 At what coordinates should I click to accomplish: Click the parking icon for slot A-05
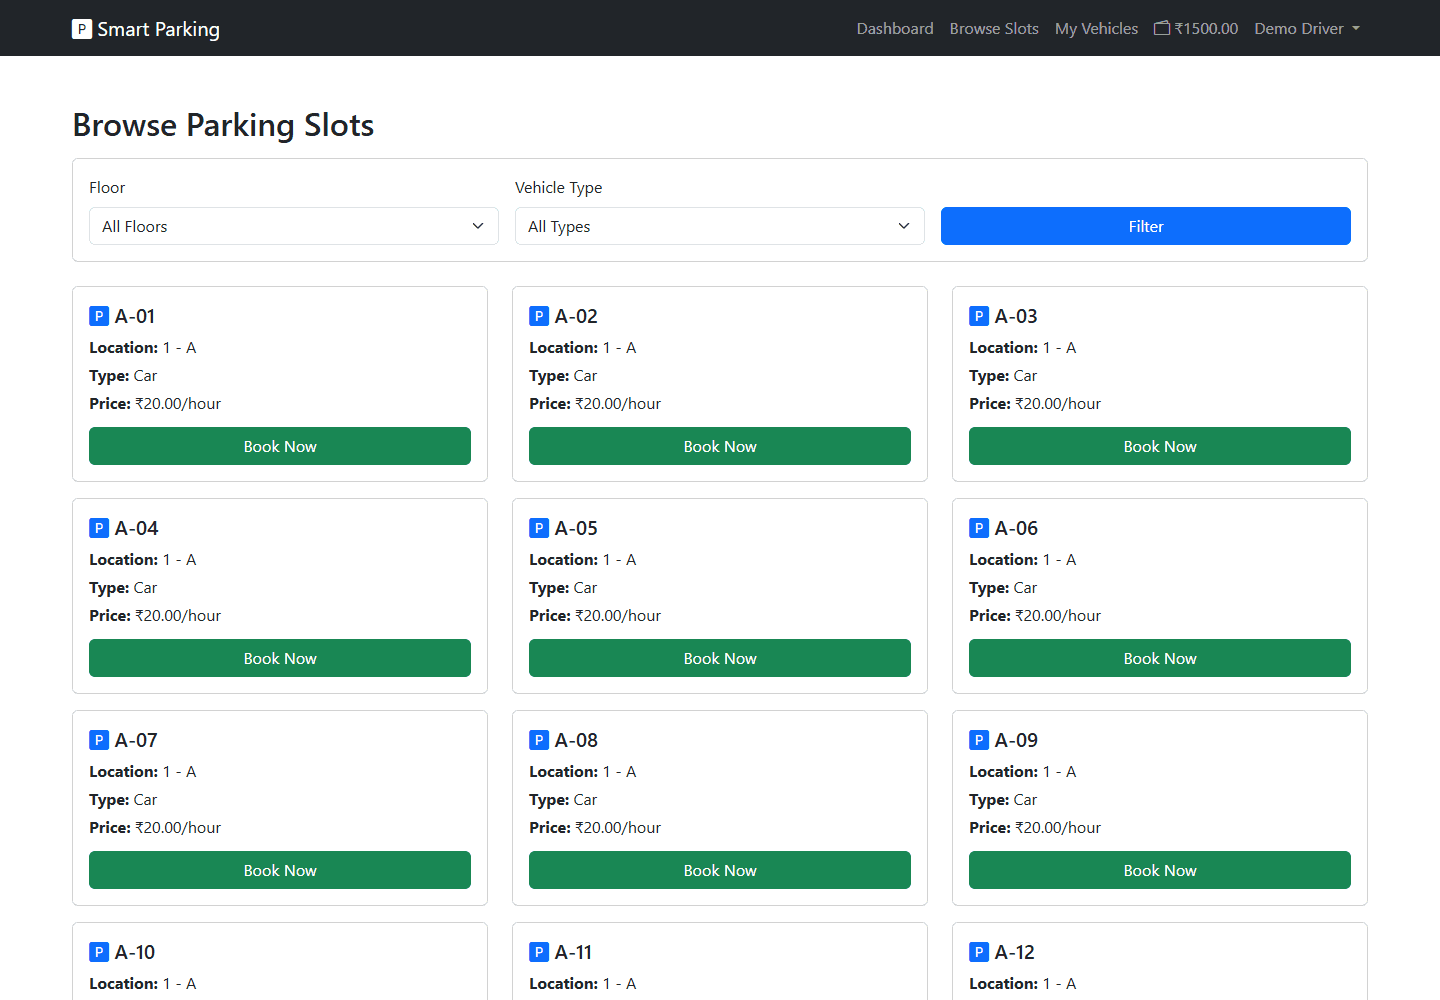[539, 528]
